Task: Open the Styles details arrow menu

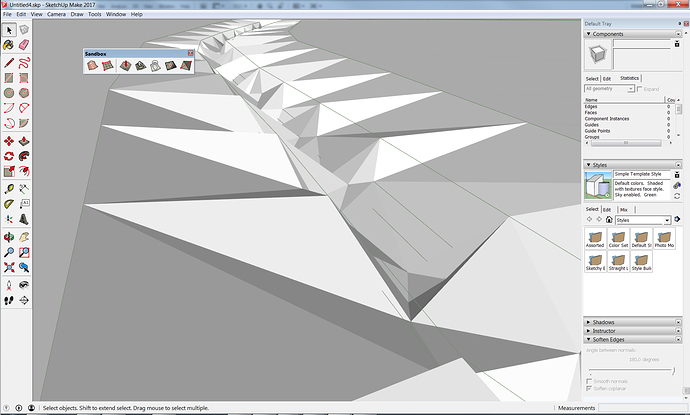Action: 677,219
